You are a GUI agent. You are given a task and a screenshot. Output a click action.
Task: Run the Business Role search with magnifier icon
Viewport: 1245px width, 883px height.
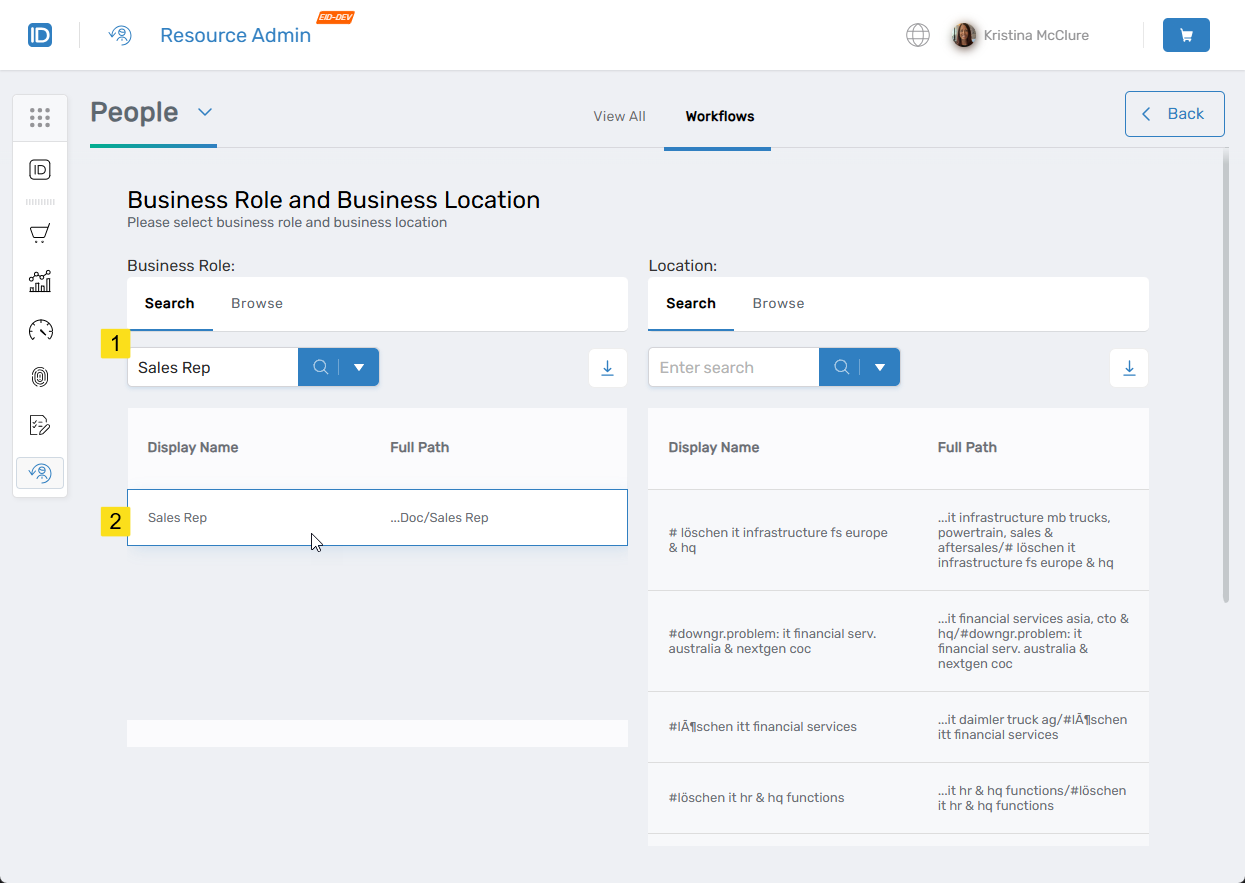coord(319,367)
